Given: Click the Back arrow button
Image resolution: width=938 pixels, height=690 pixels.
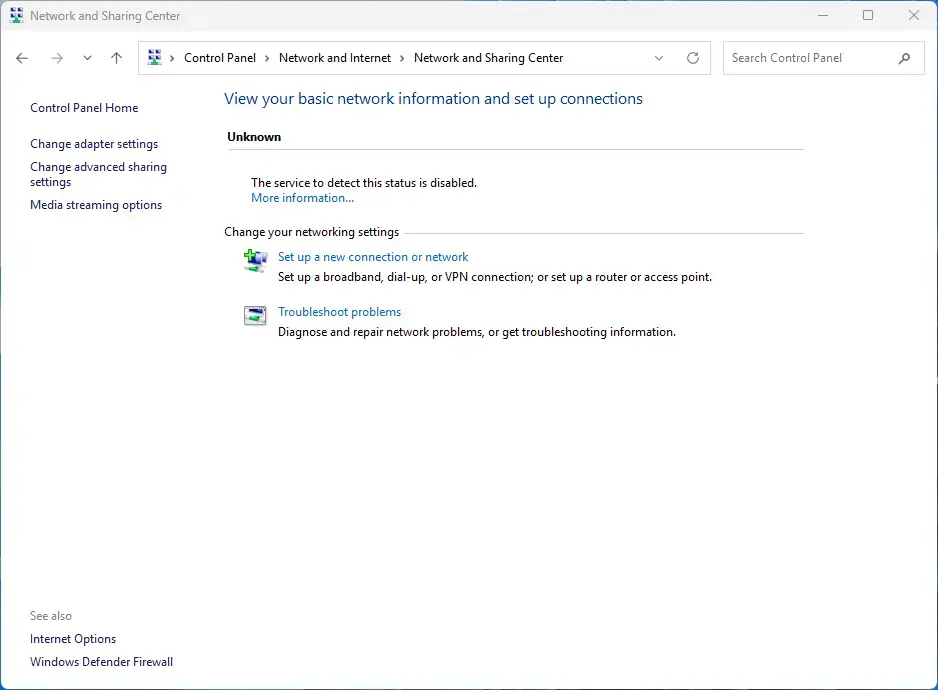Looking at the screenshot, I should (22, 58).
